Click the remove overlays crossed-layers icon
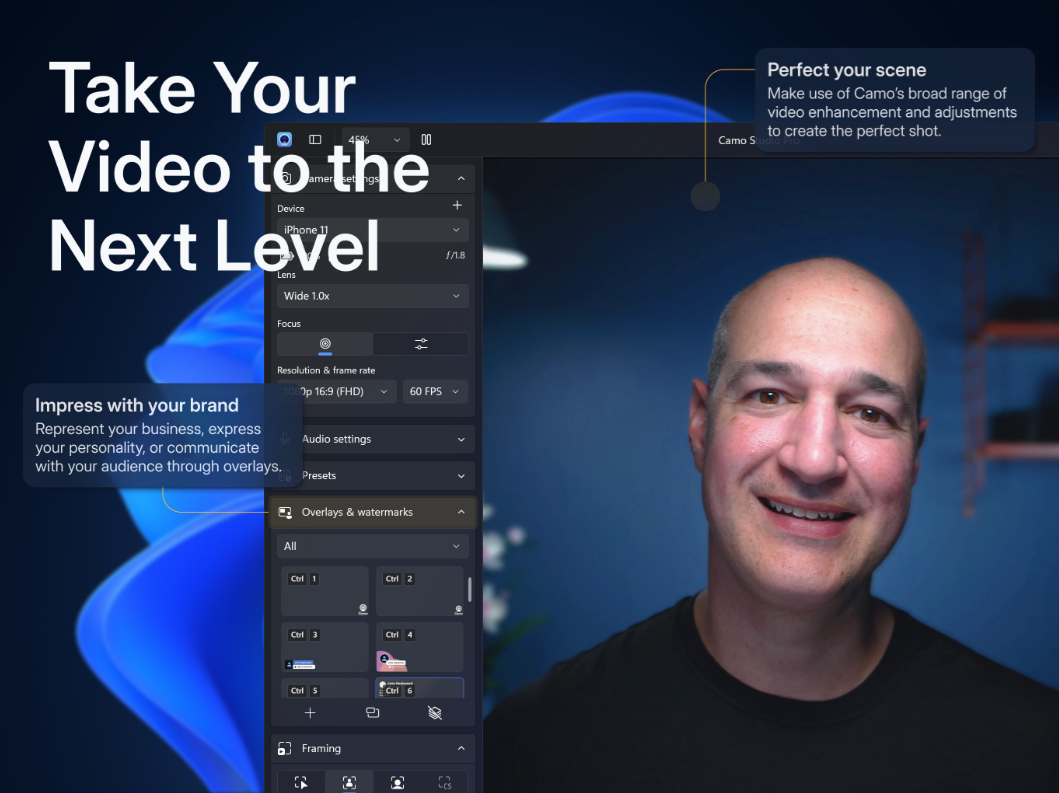 434,713
